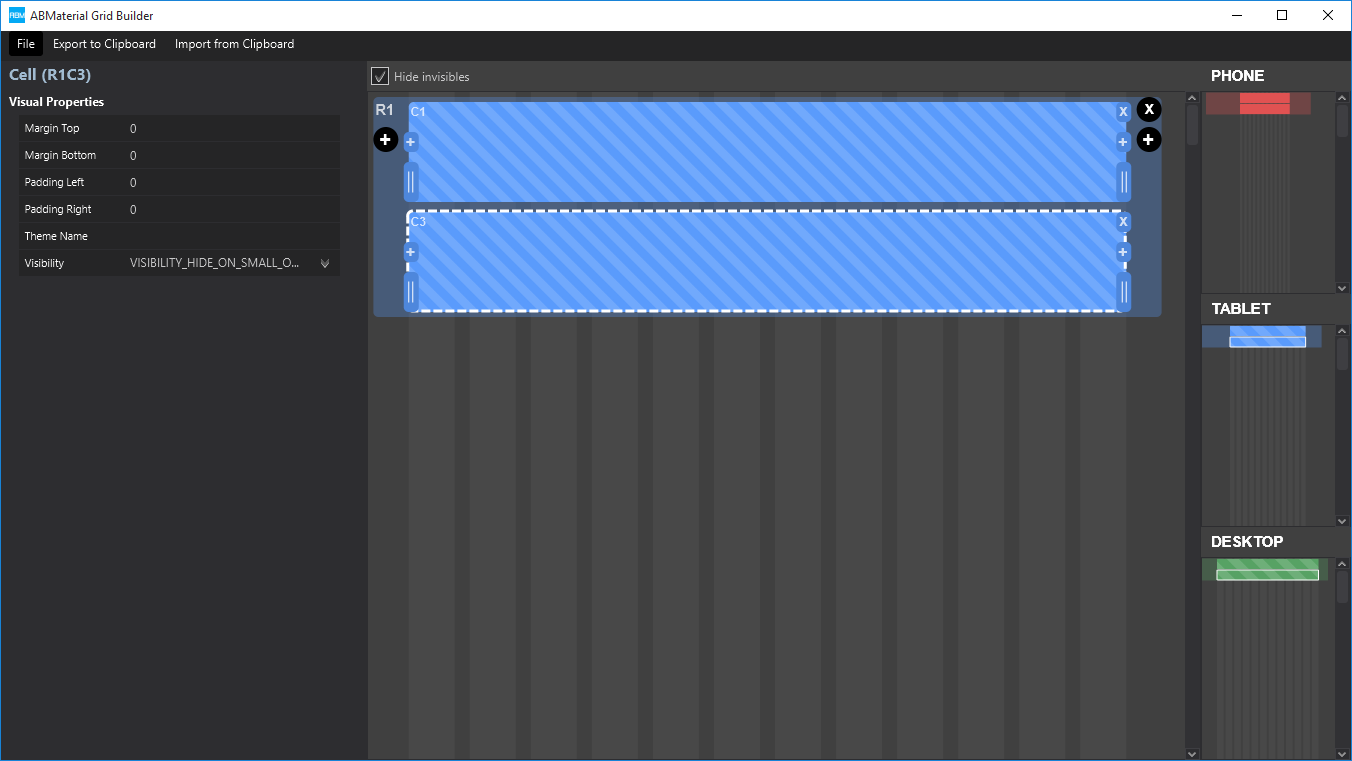Click Import from Clipboard
The height and width of the screenshot is (761, 1352).
tap(234, 43)
